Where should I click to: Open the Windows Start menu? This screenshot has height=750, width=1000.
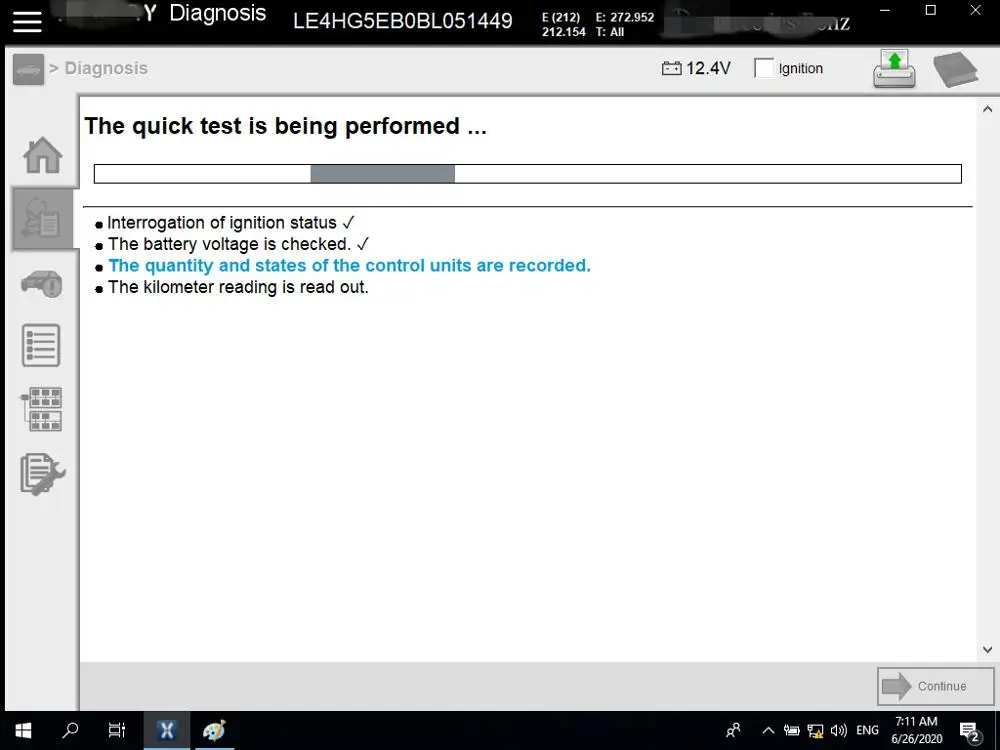[x=23, y=730]
